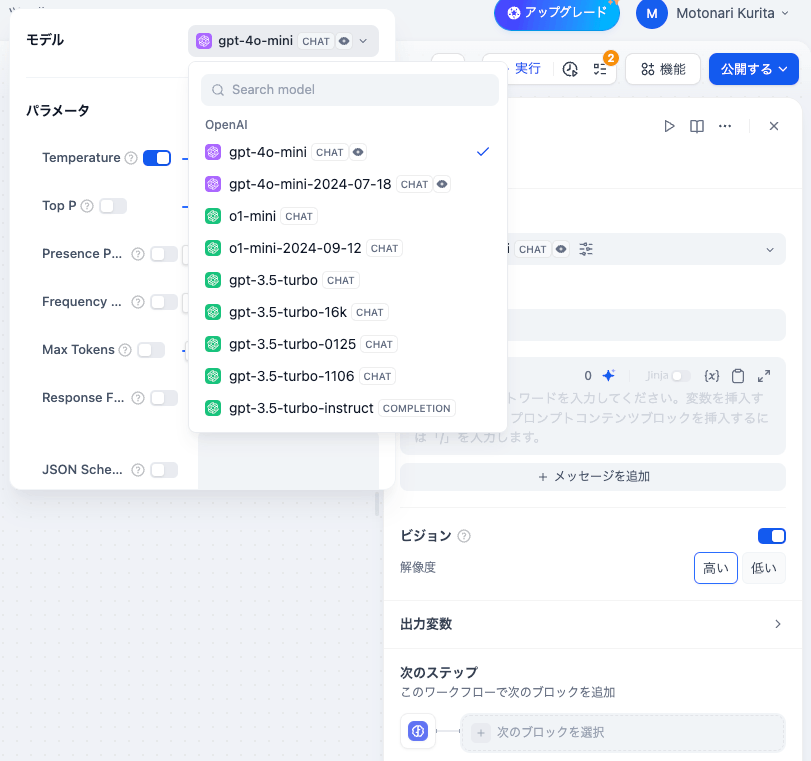Screen dimensions: 811x761
Task: Select gpt-3.5-turbo-1106 model
Action: pos(348,377)
